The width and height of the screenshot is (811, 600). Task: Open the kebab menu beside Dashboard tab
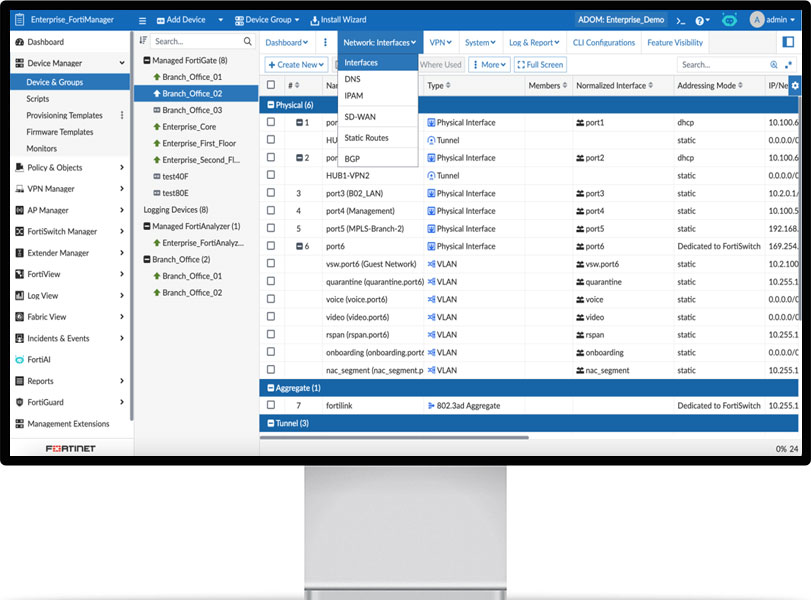325,42
